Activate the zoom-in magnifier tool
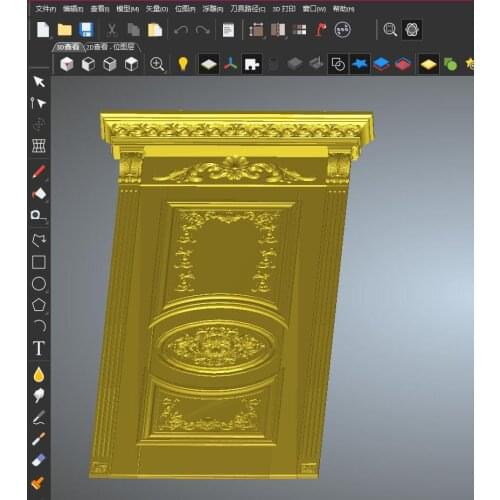Viewport: 500px width, 500px height. (x=157, y=64)
